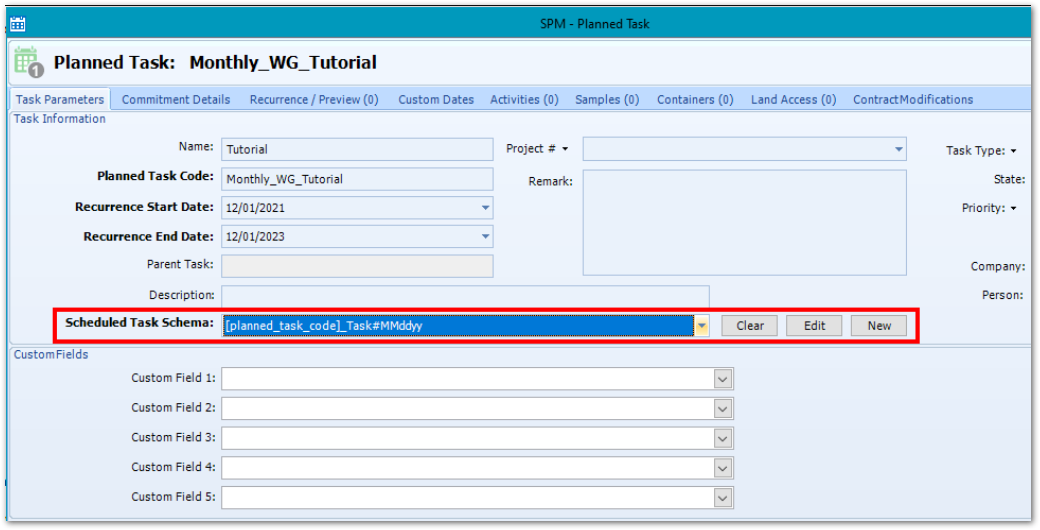The width and height of the screenshot is (1040, 530).
Task: Open the Task Type label dropdown arrow
Action: click(x=1013, y=151)
